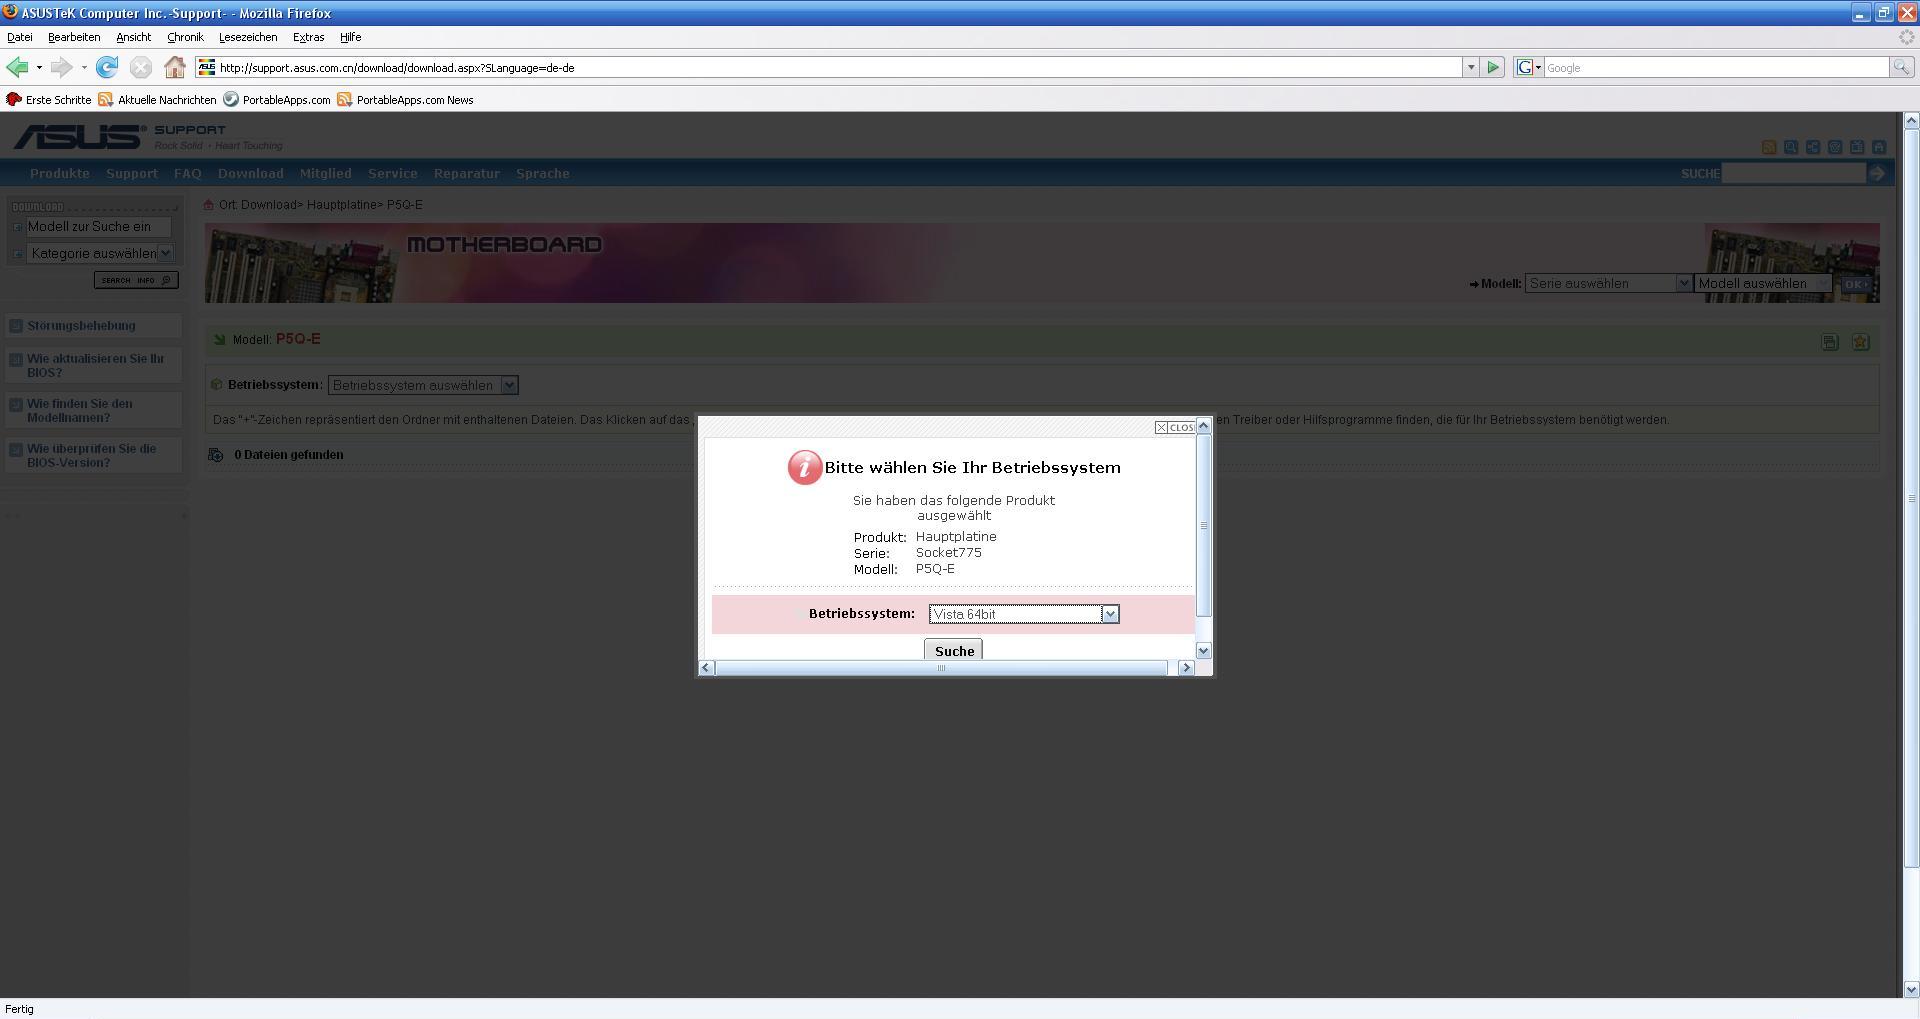Open the address bar history dropdown arrow
Screen dimensions: 1920x1019
[1471, 68]
